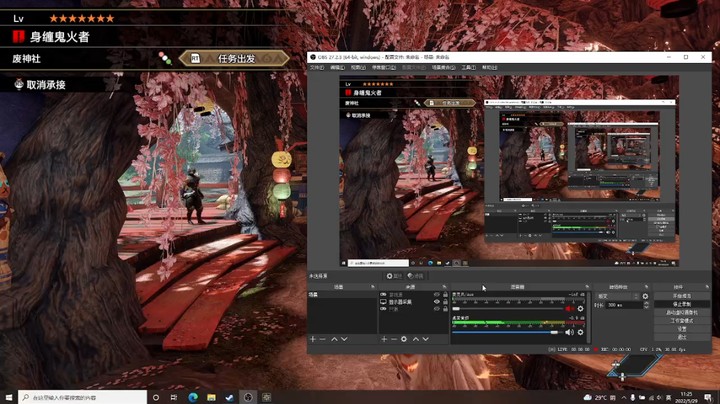Select the 显示器采集 source row
The width and height of the screenshot is (720, 404).
[x=413, y=302]
